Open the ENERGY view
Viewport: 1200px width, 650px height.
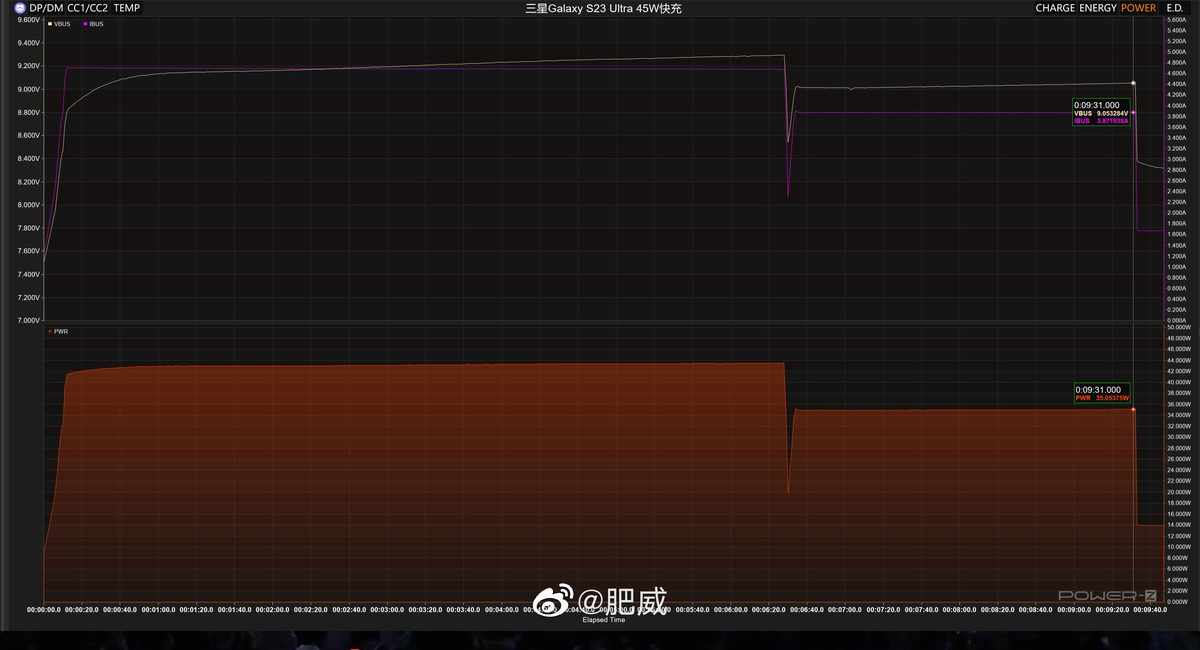tap(1098, 8)
